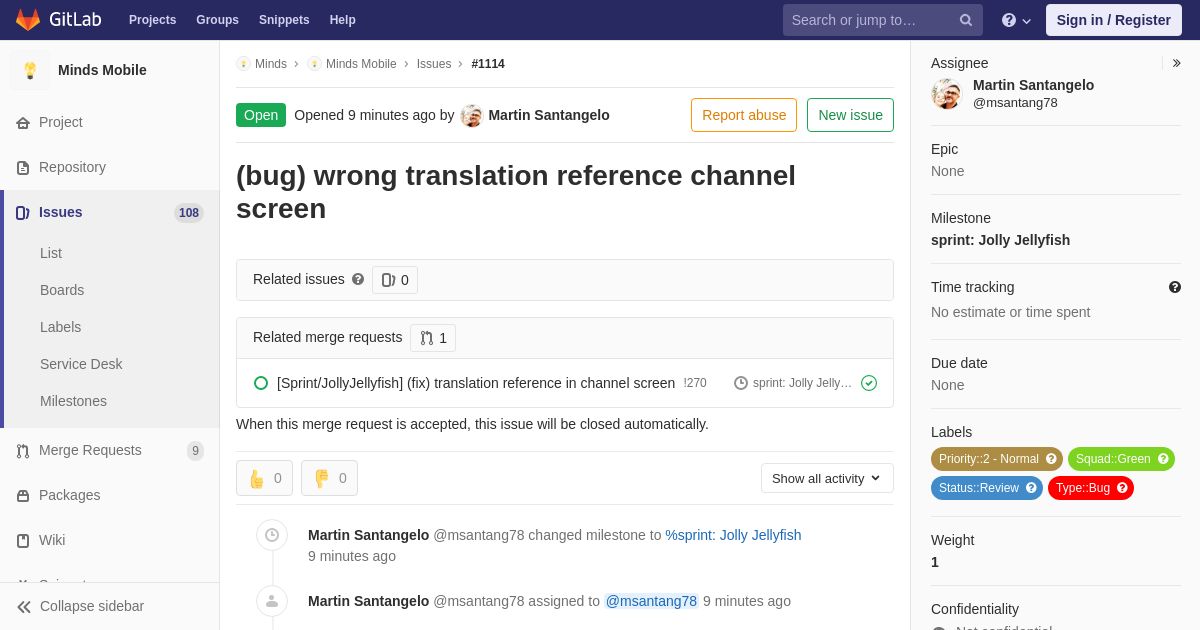
Task: Click the Repository file icon
Action: [x=23, y=168]
